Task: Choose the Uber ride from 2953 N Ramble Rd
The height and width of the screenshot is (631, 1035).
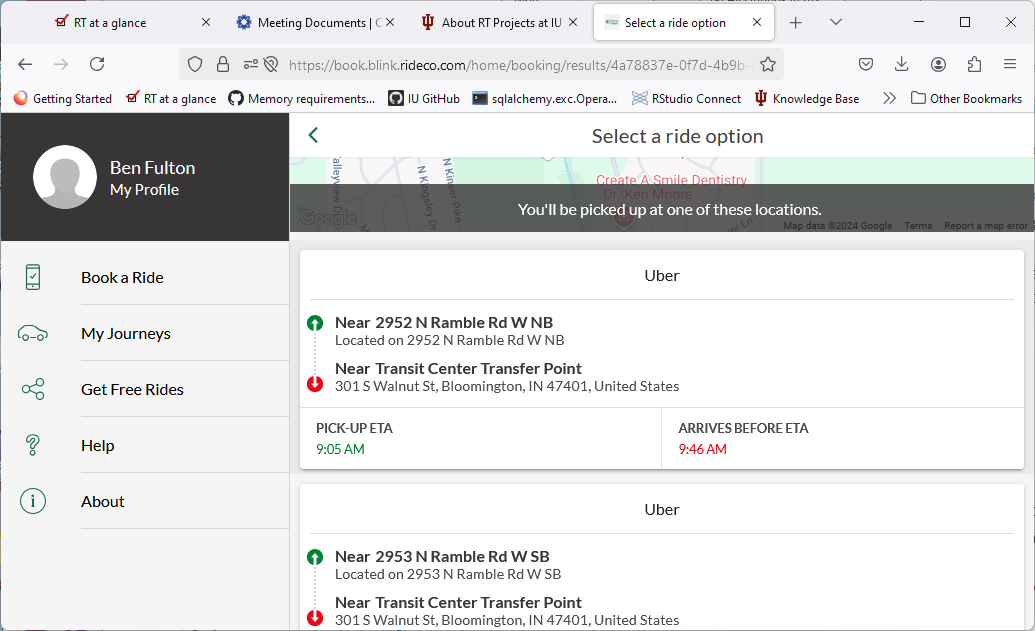Action: click(662, 558)
